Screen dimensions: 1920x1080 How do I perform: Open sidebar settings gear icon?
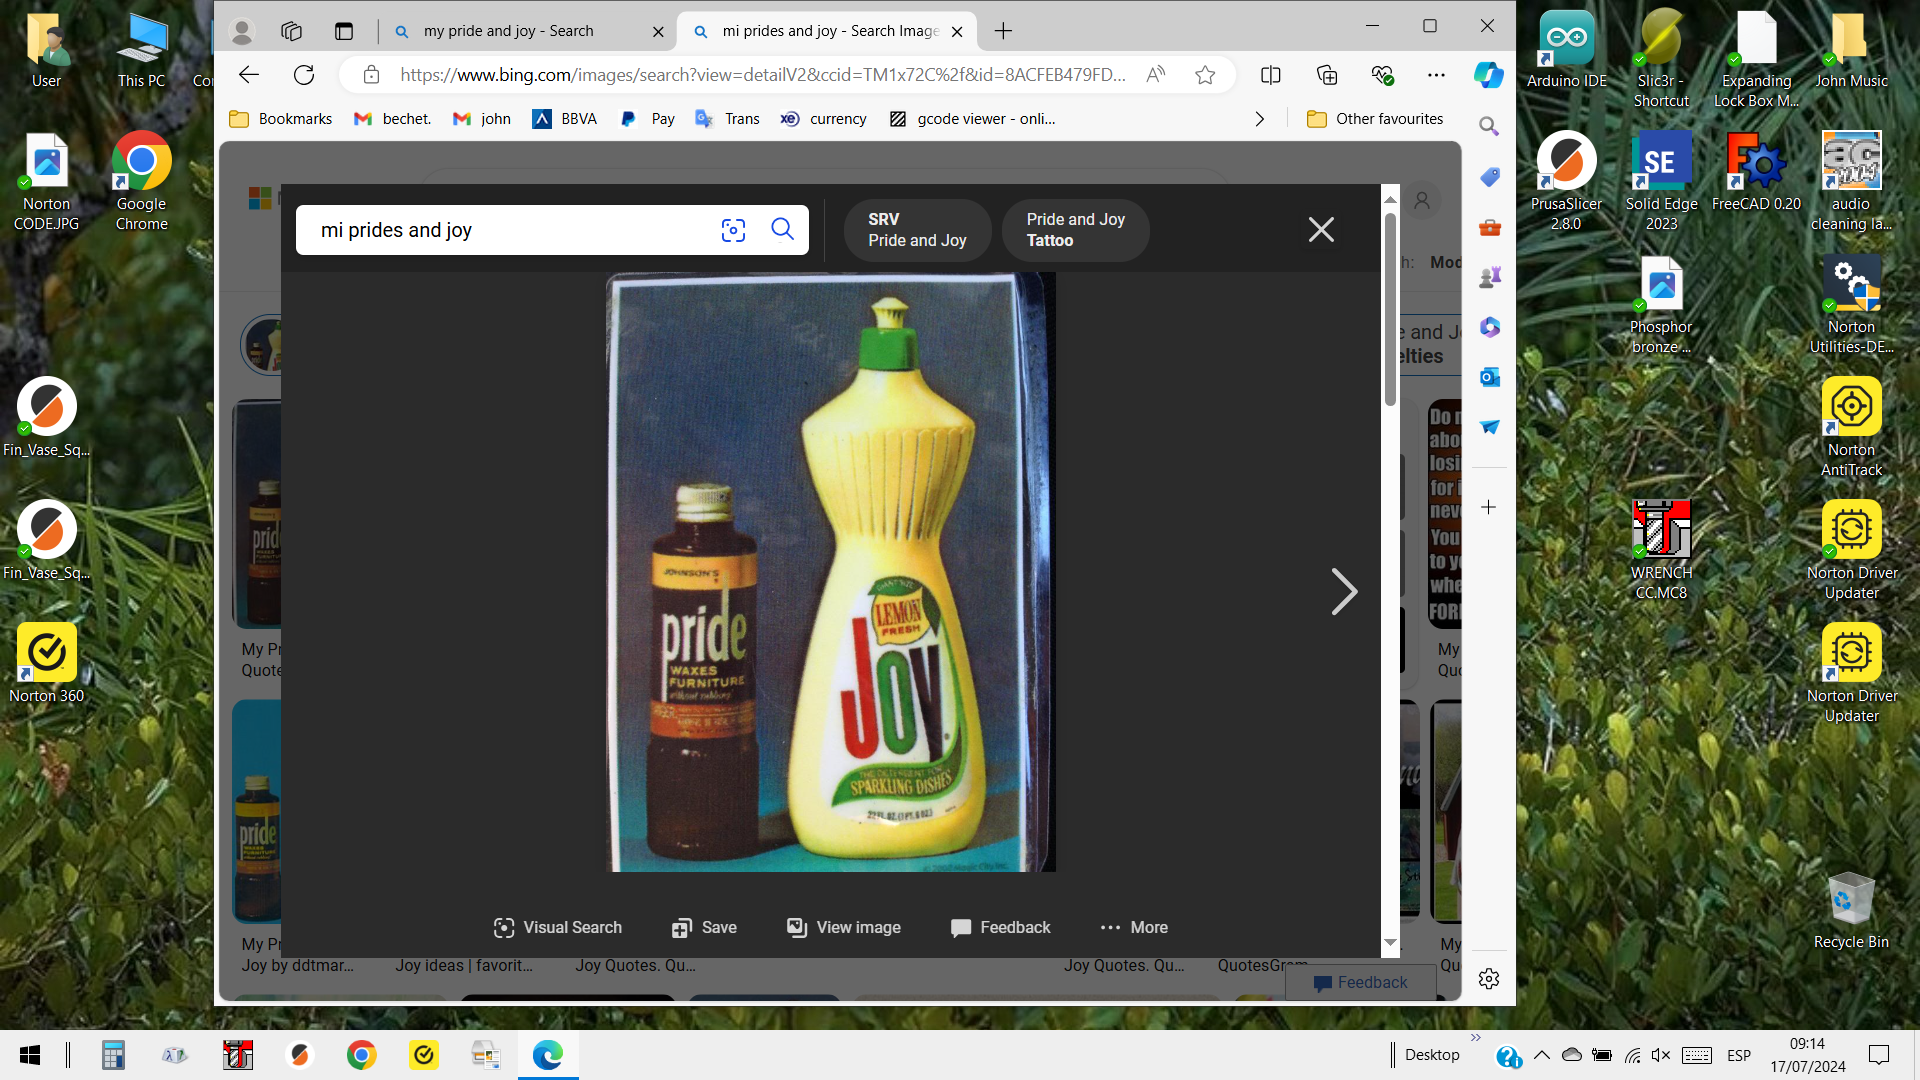1489,979
